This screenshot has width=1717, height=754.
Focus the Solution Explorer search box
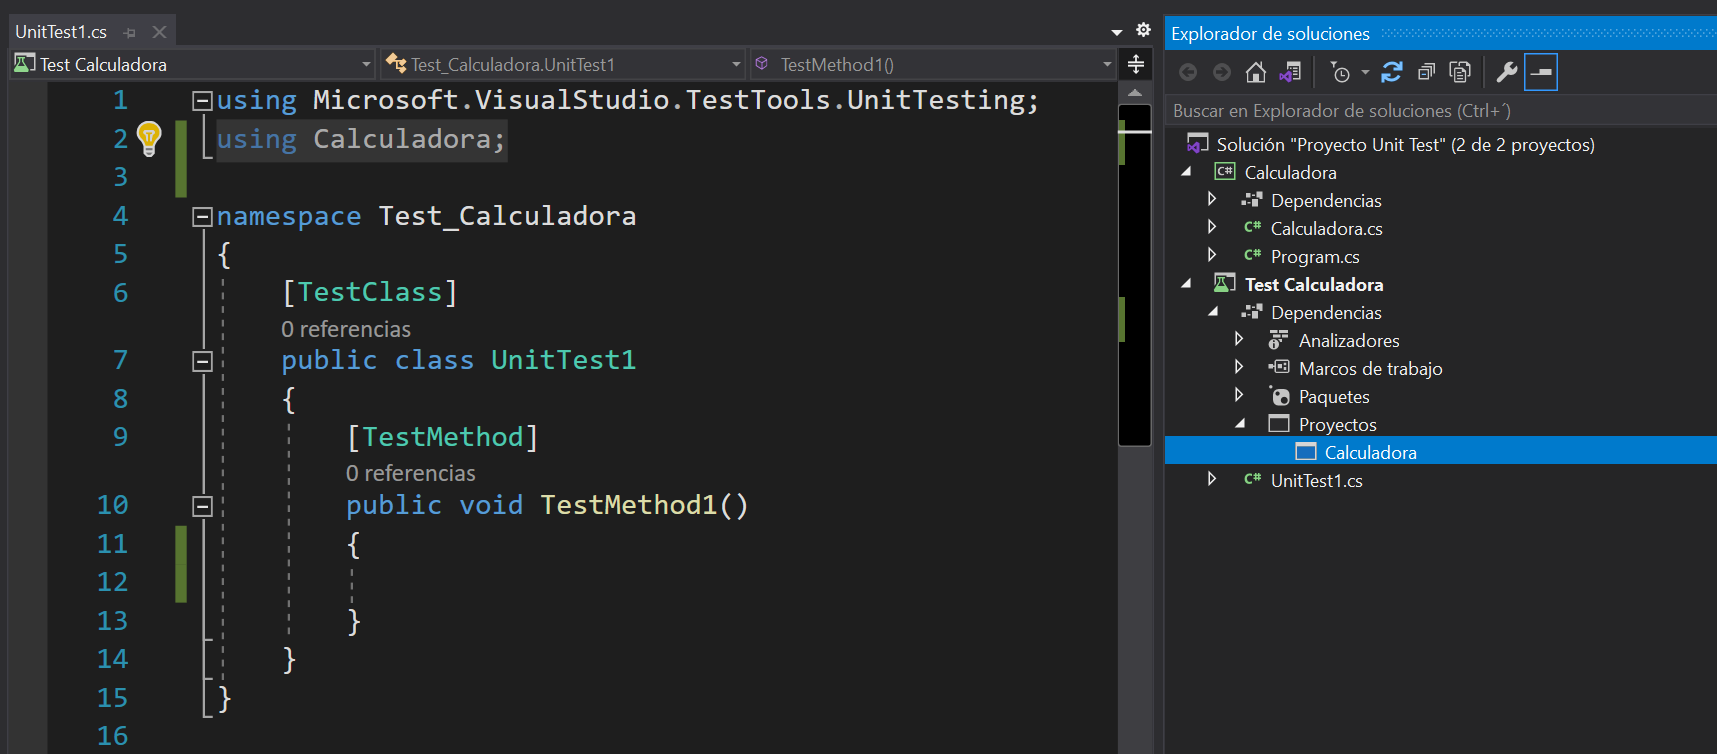coord(1441,110)
